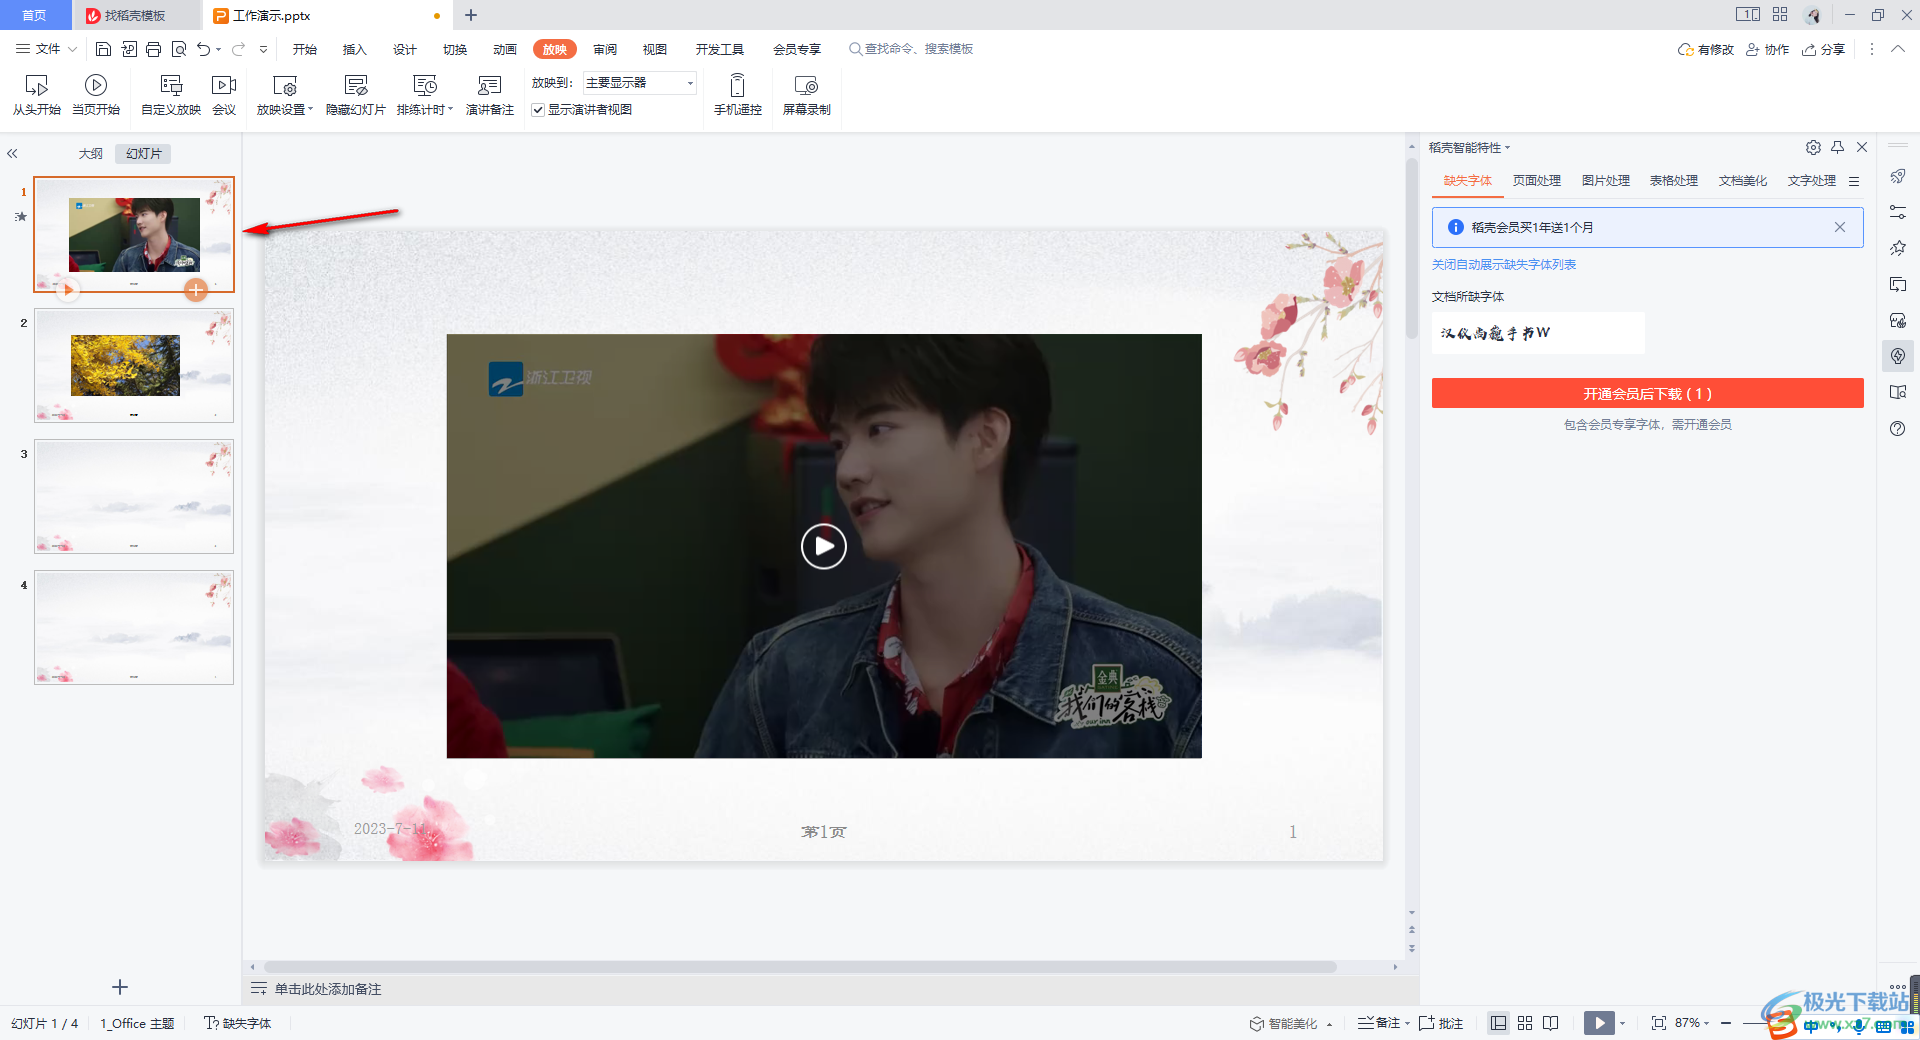
Task: Open the Insert (插入) ribbon tab
Action: coord(355,49)
